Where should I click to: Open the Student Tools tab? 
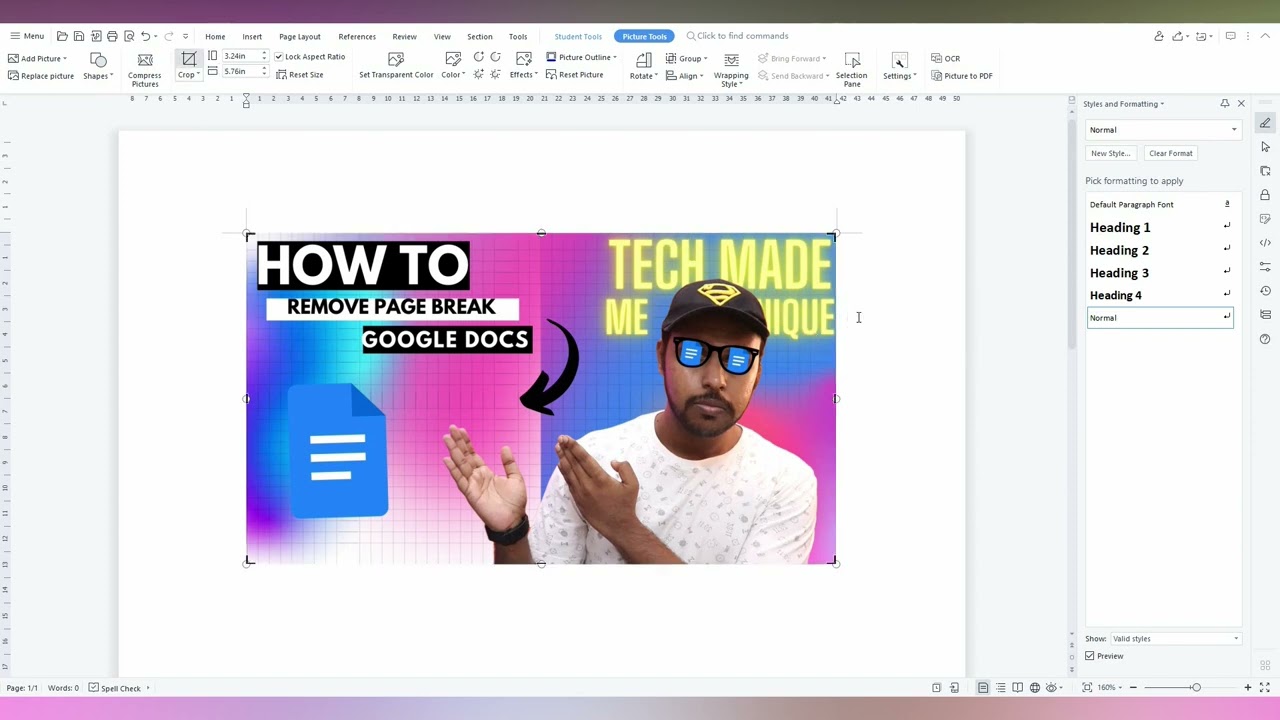(578, 37)
